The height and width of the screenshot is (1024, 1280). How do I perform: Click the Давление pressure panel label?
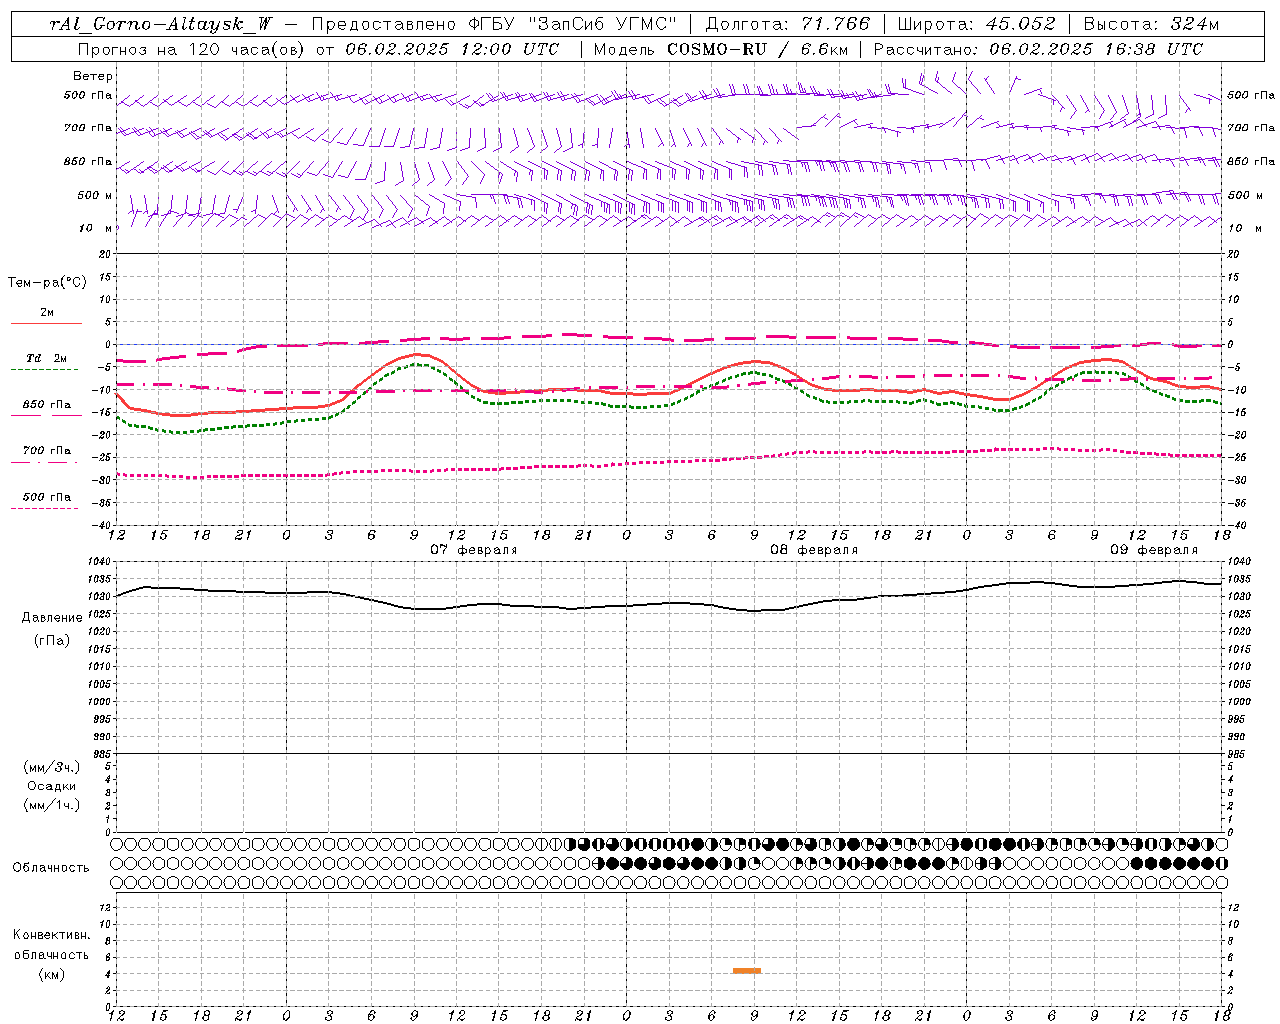pos(52,618)
